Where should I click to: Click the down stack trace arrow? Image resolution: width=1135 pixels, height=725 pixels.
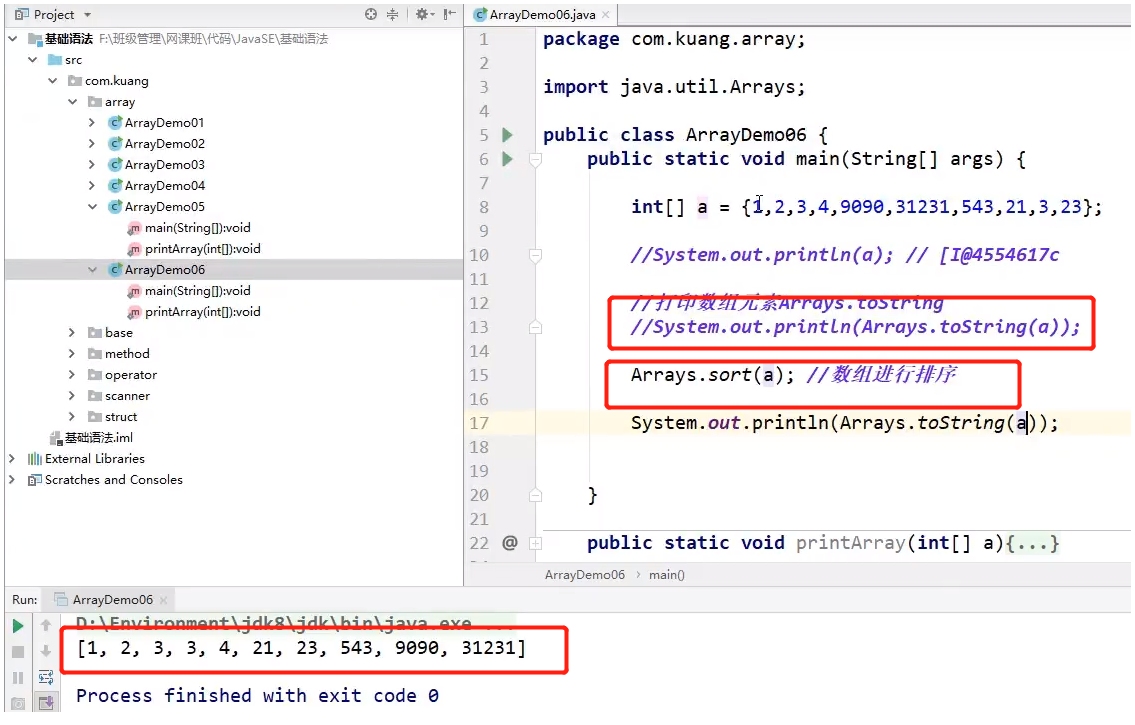pos(46,651)
